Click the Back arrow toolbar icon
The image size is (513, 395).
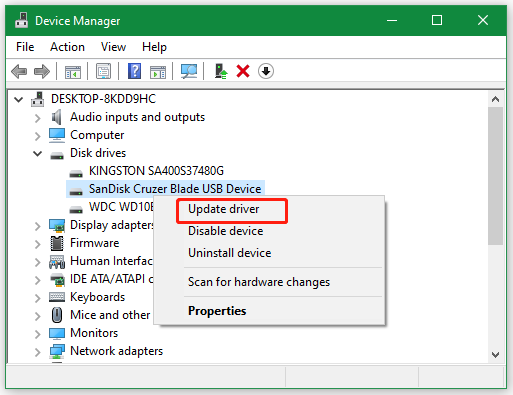(19, 71)
